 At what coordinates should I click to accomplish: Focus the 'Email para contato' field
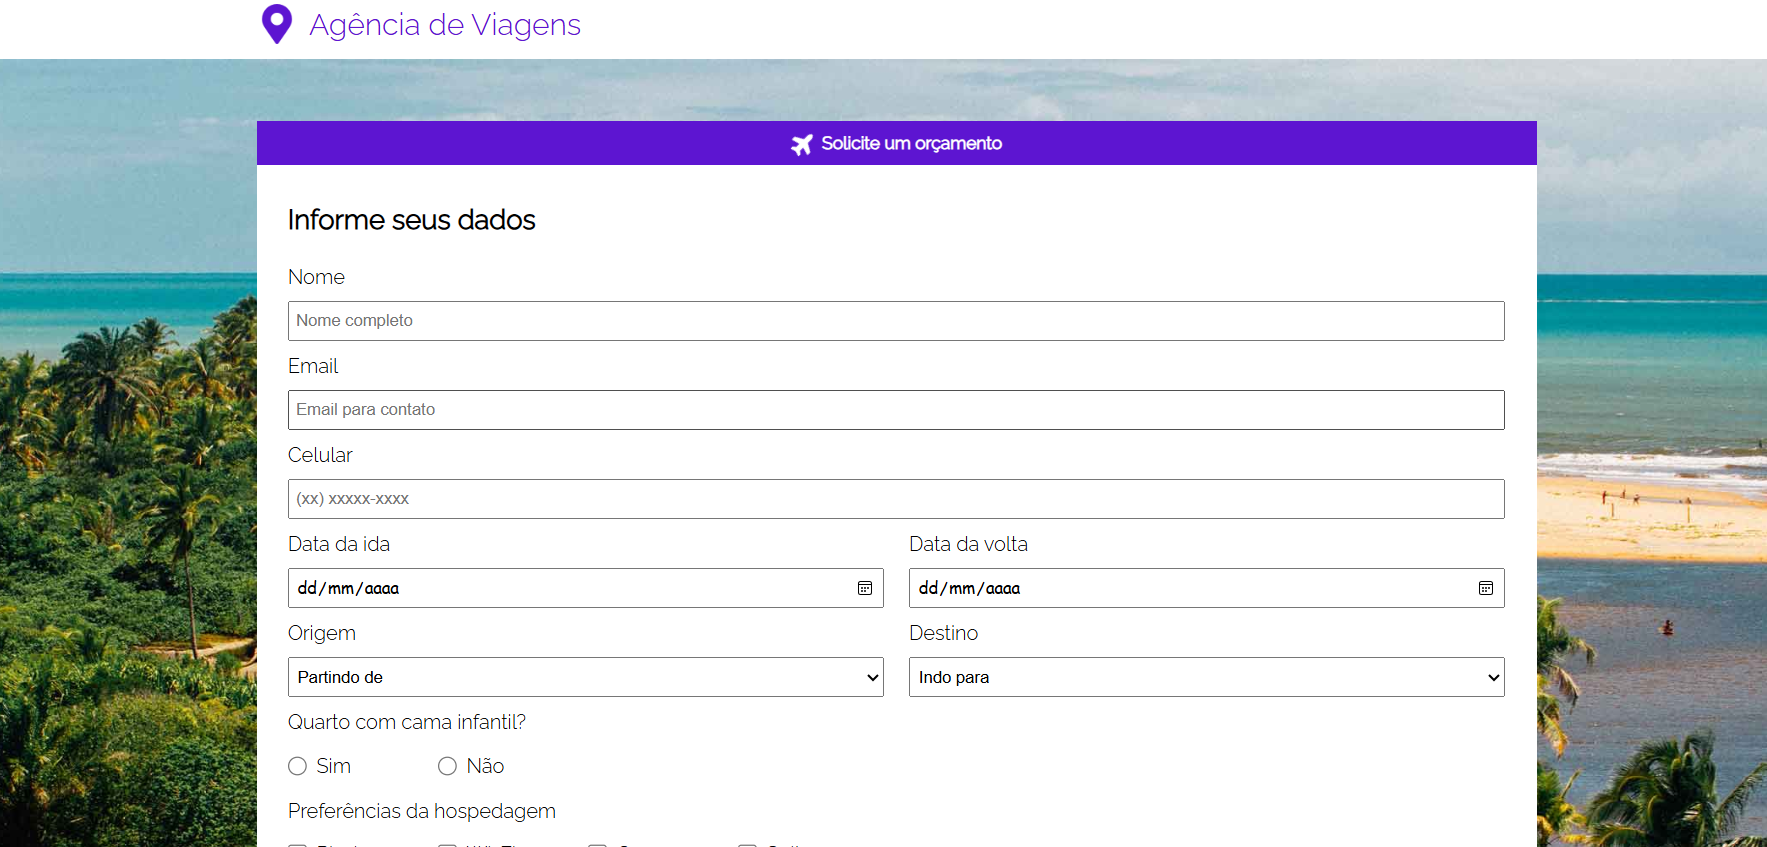[896, 410]
